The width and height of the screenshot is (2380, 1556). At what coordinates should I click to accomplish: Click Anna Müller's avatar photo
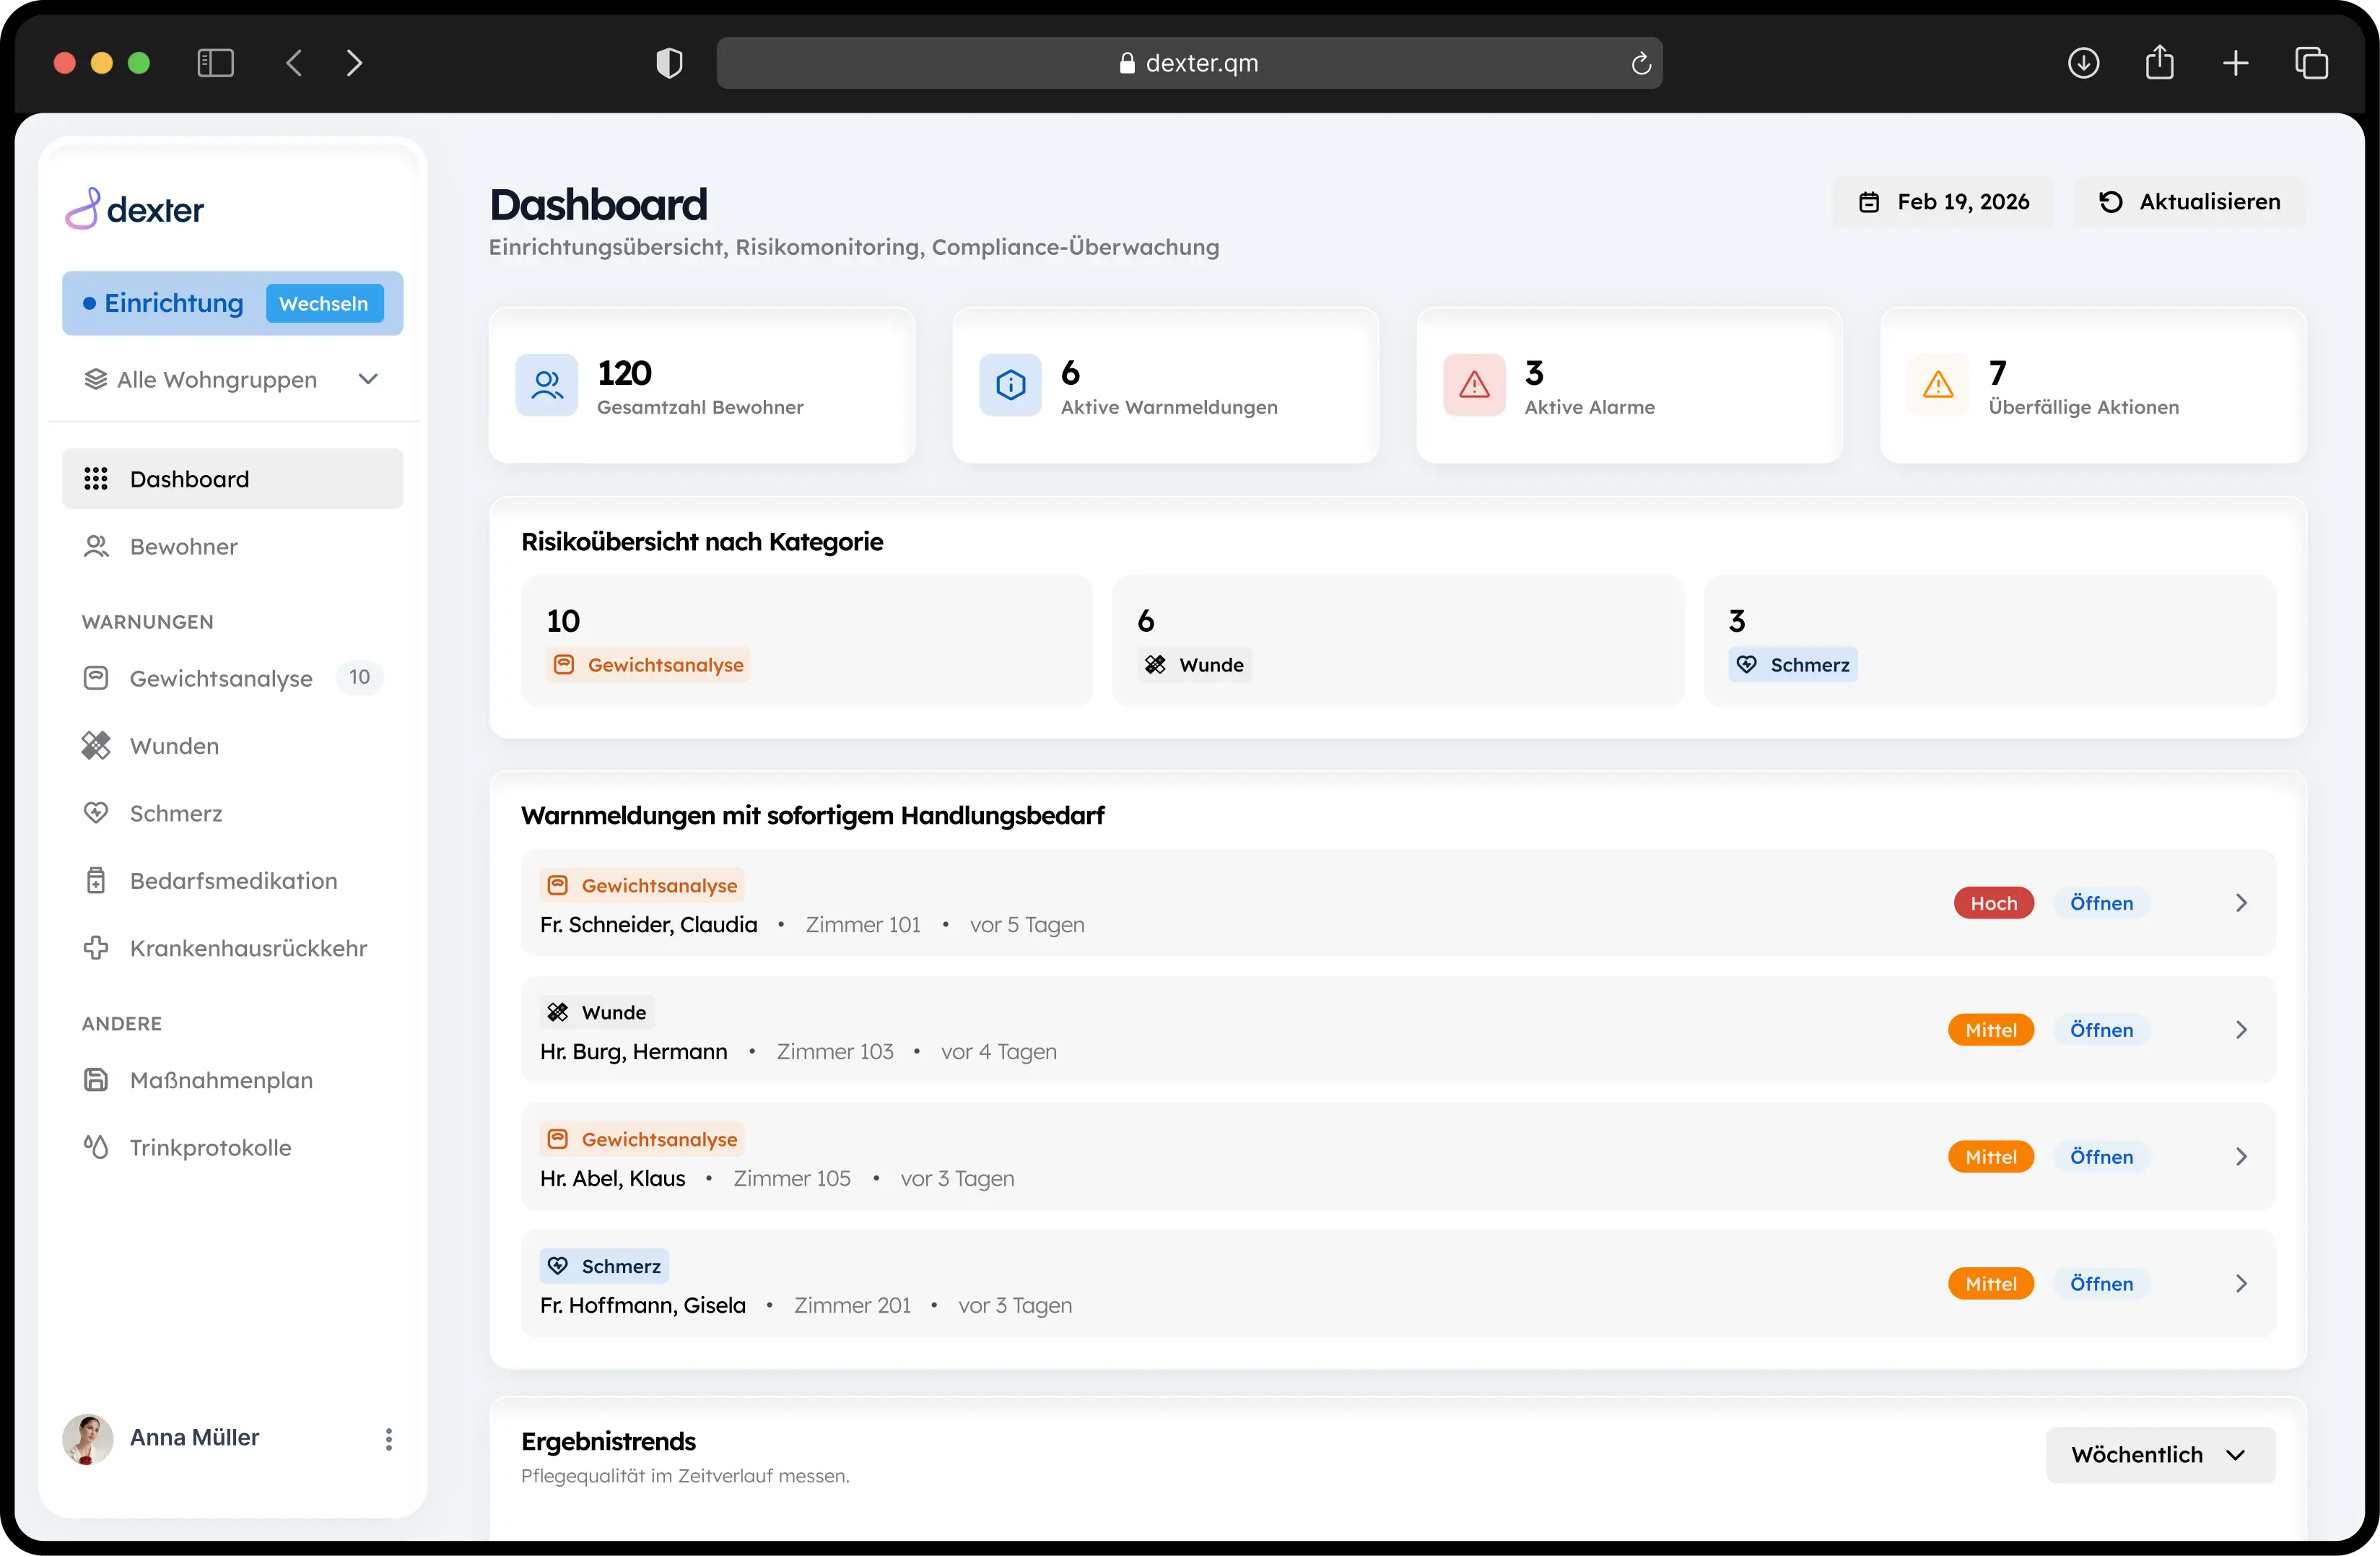pos(88,1438)
